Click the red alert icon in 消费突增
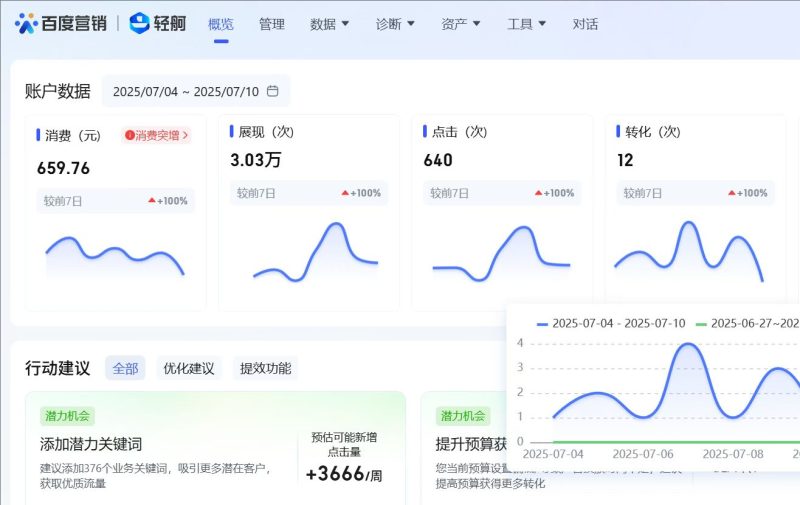Screen dimensions: 800x505 pyautogui.click(x=129, y=135)
